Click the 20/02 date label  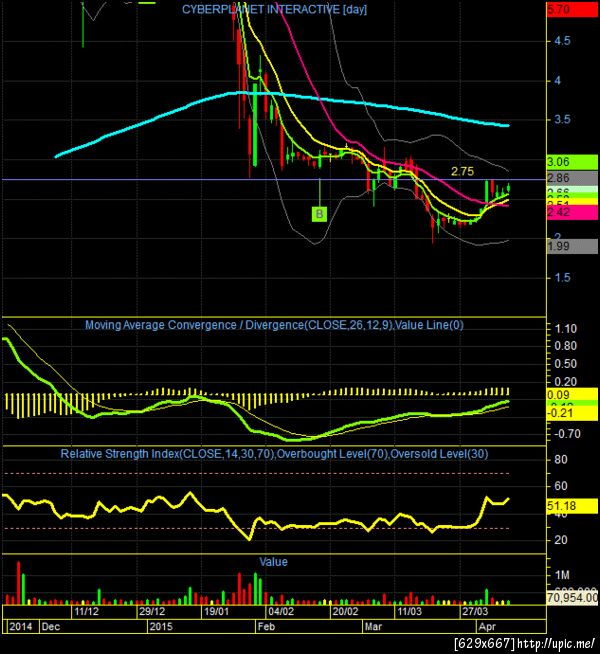[x=345, y=612]
